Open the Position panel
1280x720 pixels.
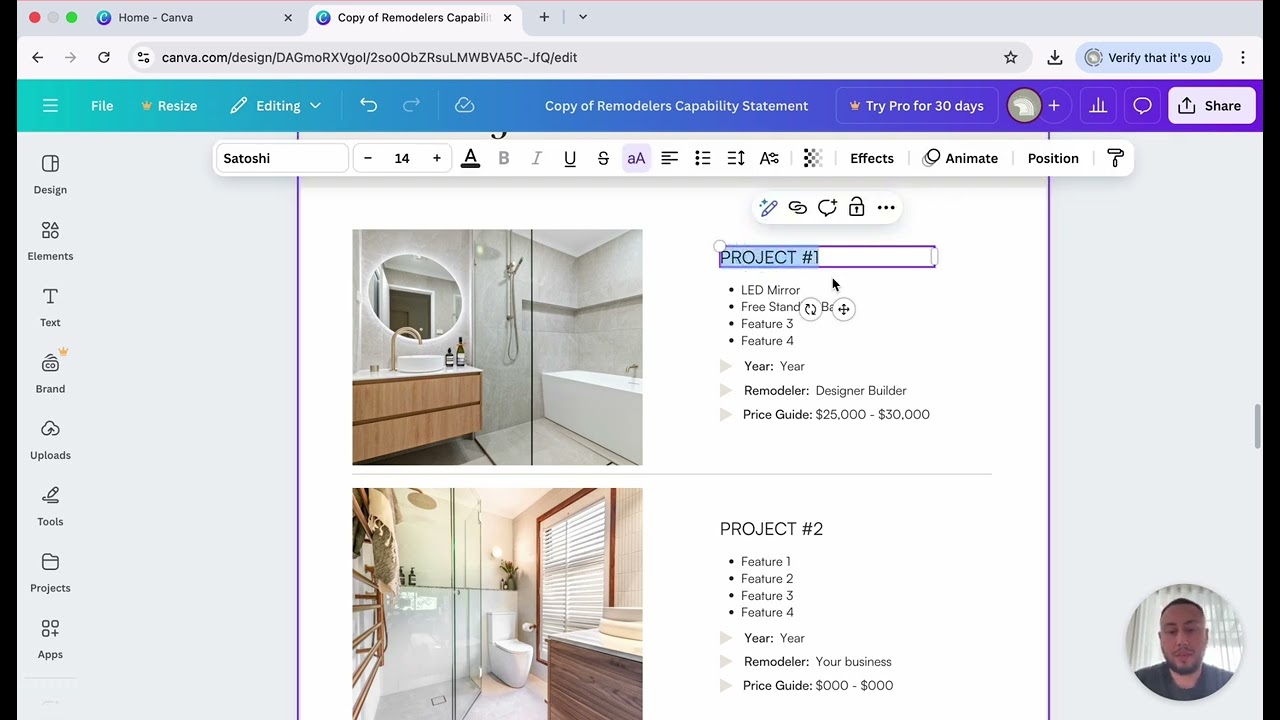click(1053, 158)
